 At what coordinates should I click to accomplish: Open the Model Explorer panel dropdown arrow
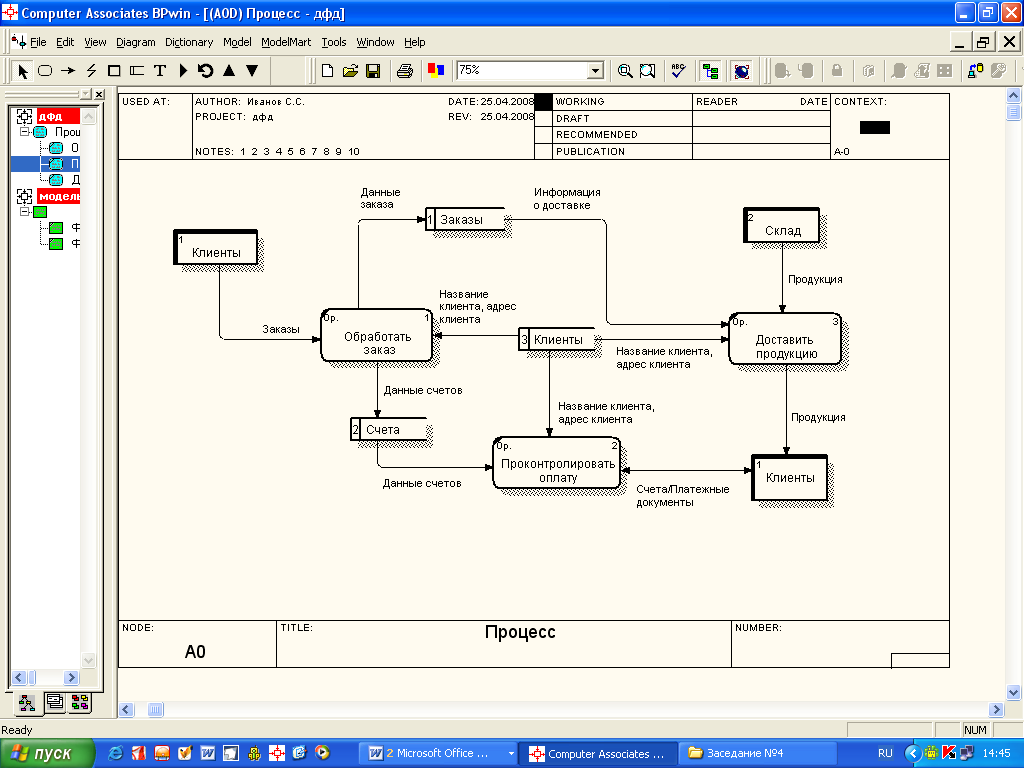(86, 94)
